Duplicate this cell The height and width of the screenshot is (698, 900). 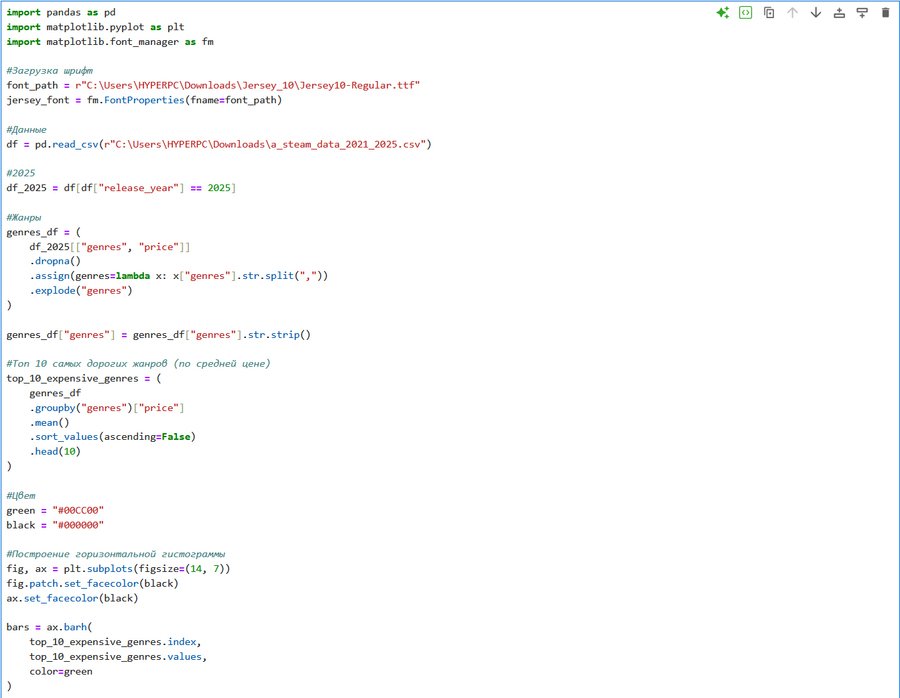769,13
